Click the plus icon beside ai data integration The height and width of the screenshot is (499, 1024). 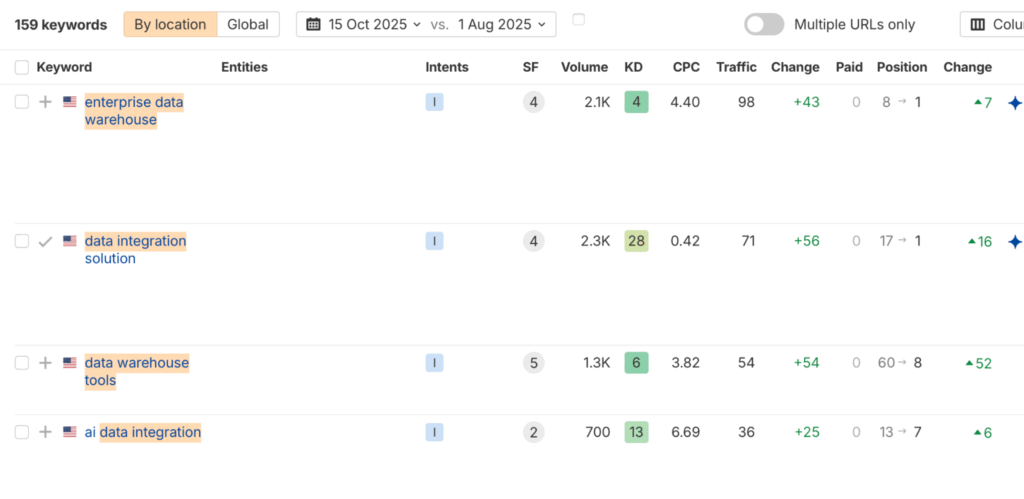pyautogui.click(x=45, y=432)
